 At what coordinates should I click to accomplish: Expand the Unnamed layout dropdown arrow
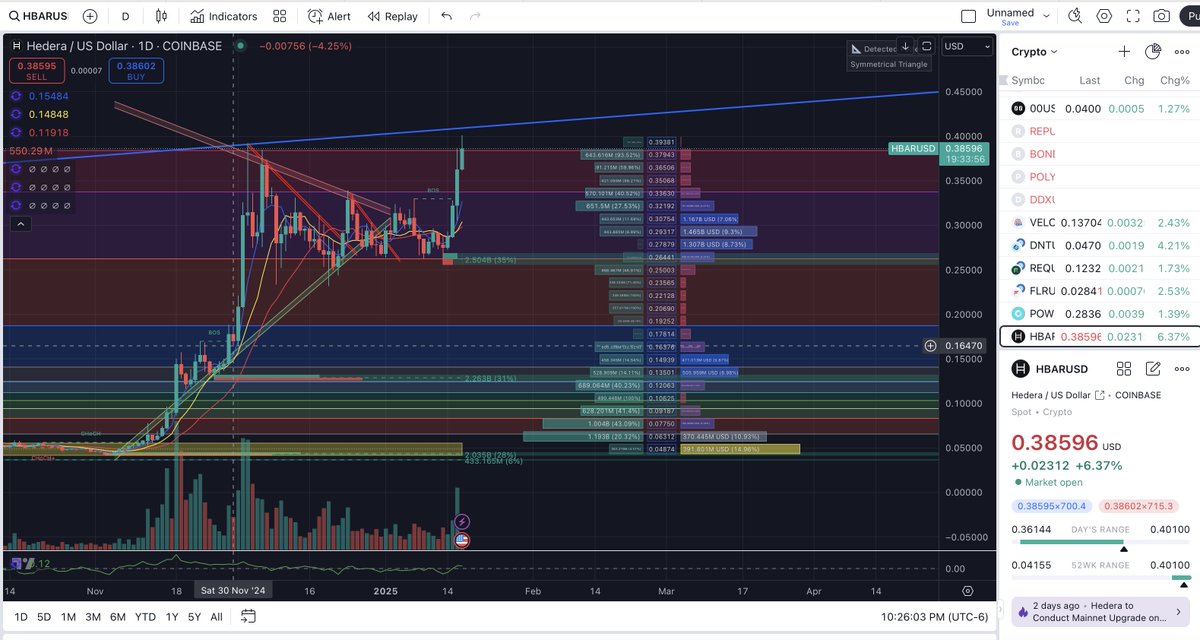[1046, 16]
